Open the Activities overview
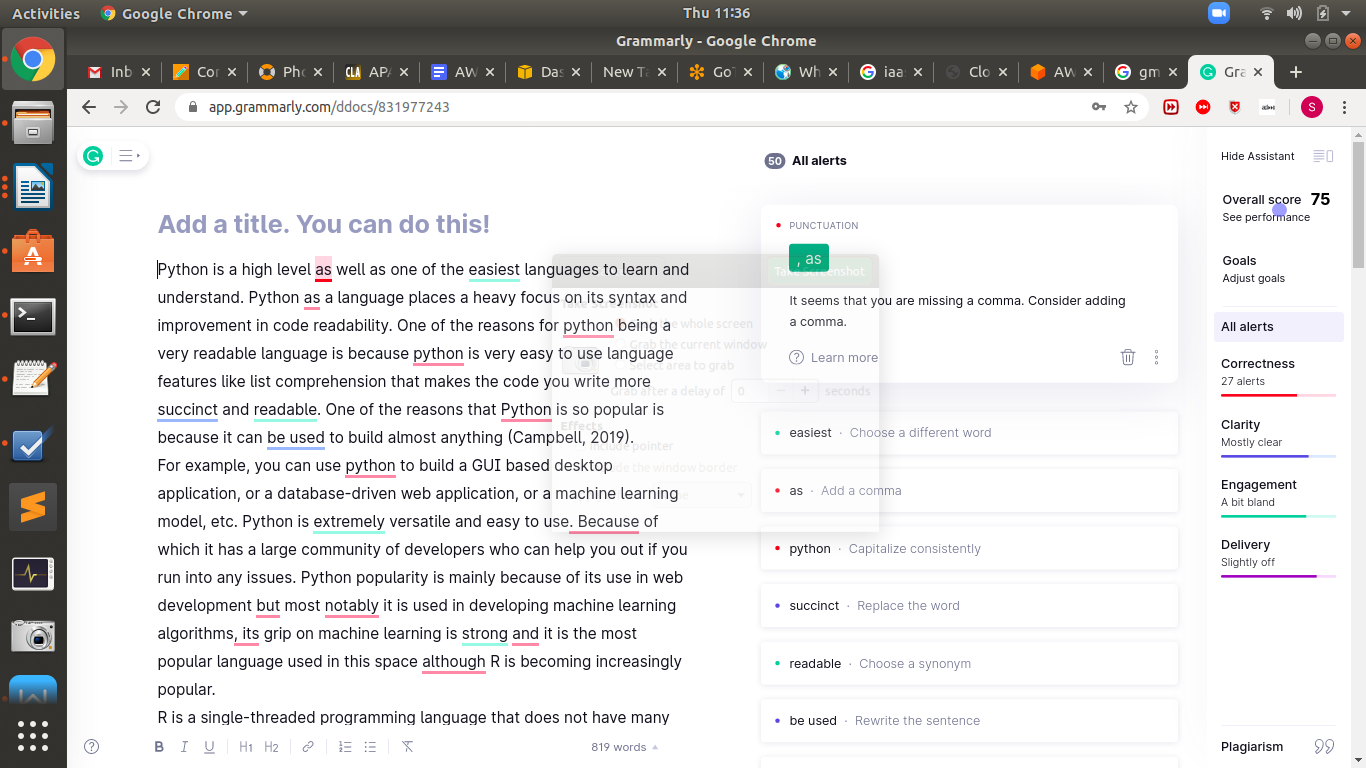 (46, 13)
